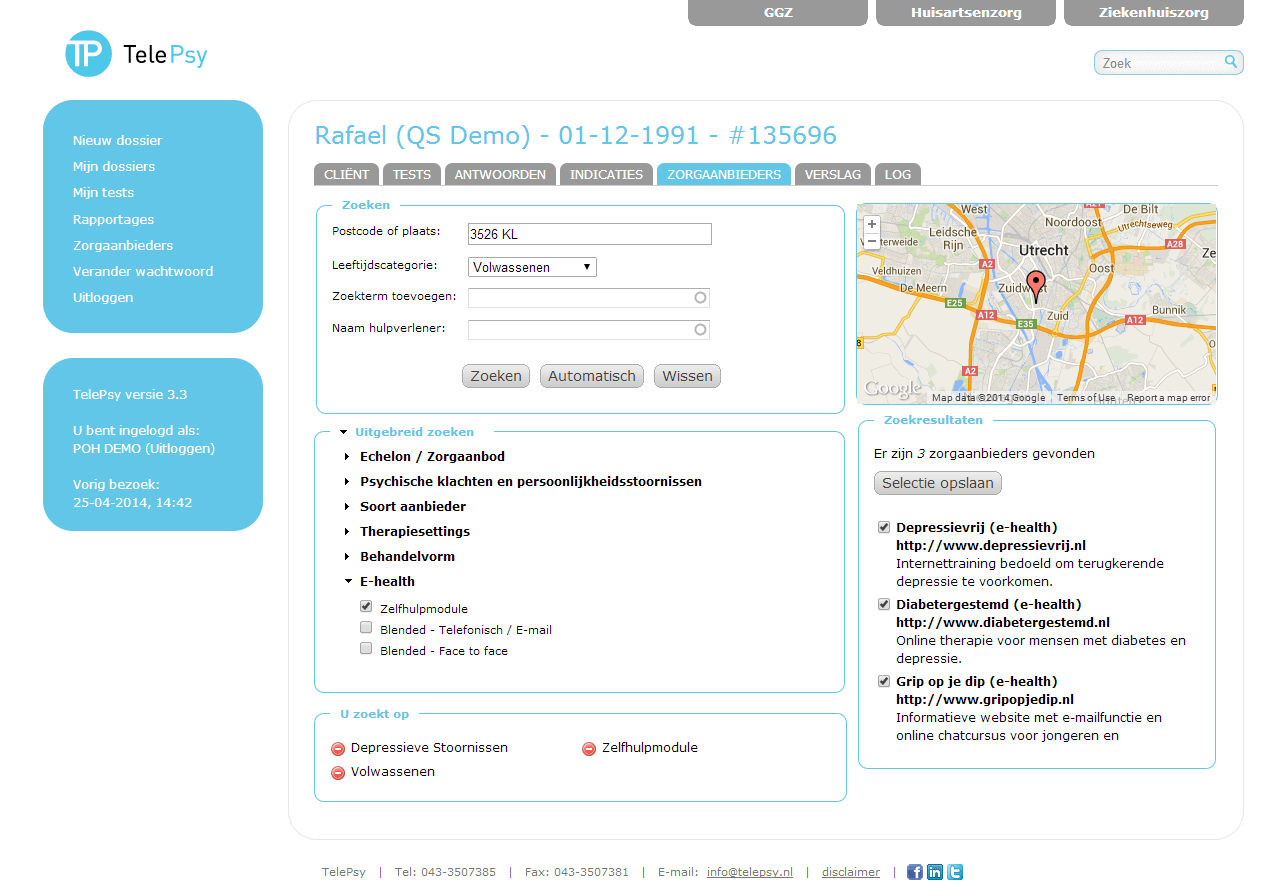
Task: Click the 'Zoeken' button
Action: pyautogui.click(x=495, y=376)
